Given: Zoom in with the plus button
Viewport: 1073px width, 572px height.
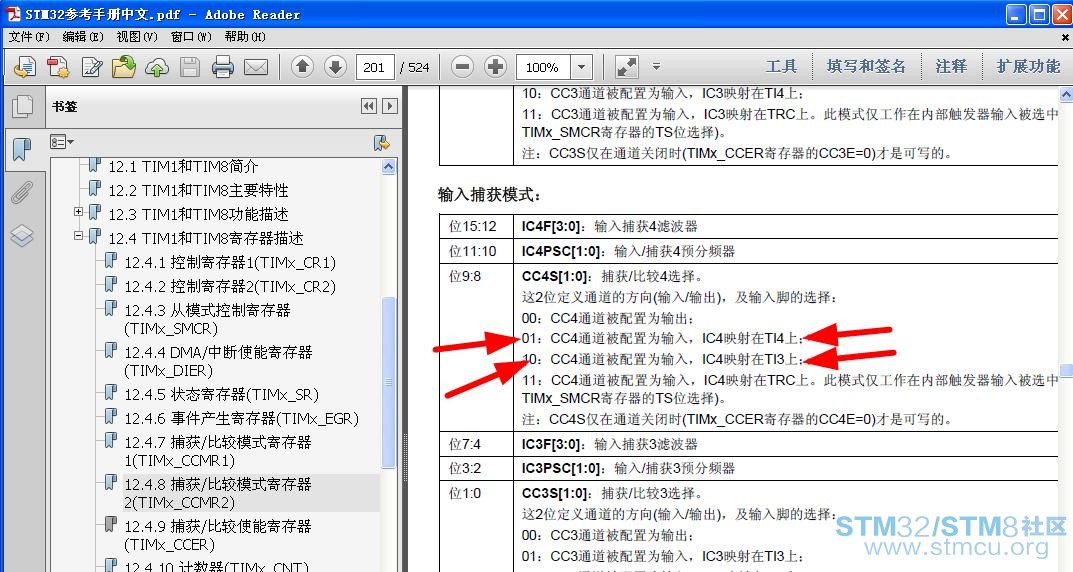Looking at the screenshot, I should tap(495, 66).
